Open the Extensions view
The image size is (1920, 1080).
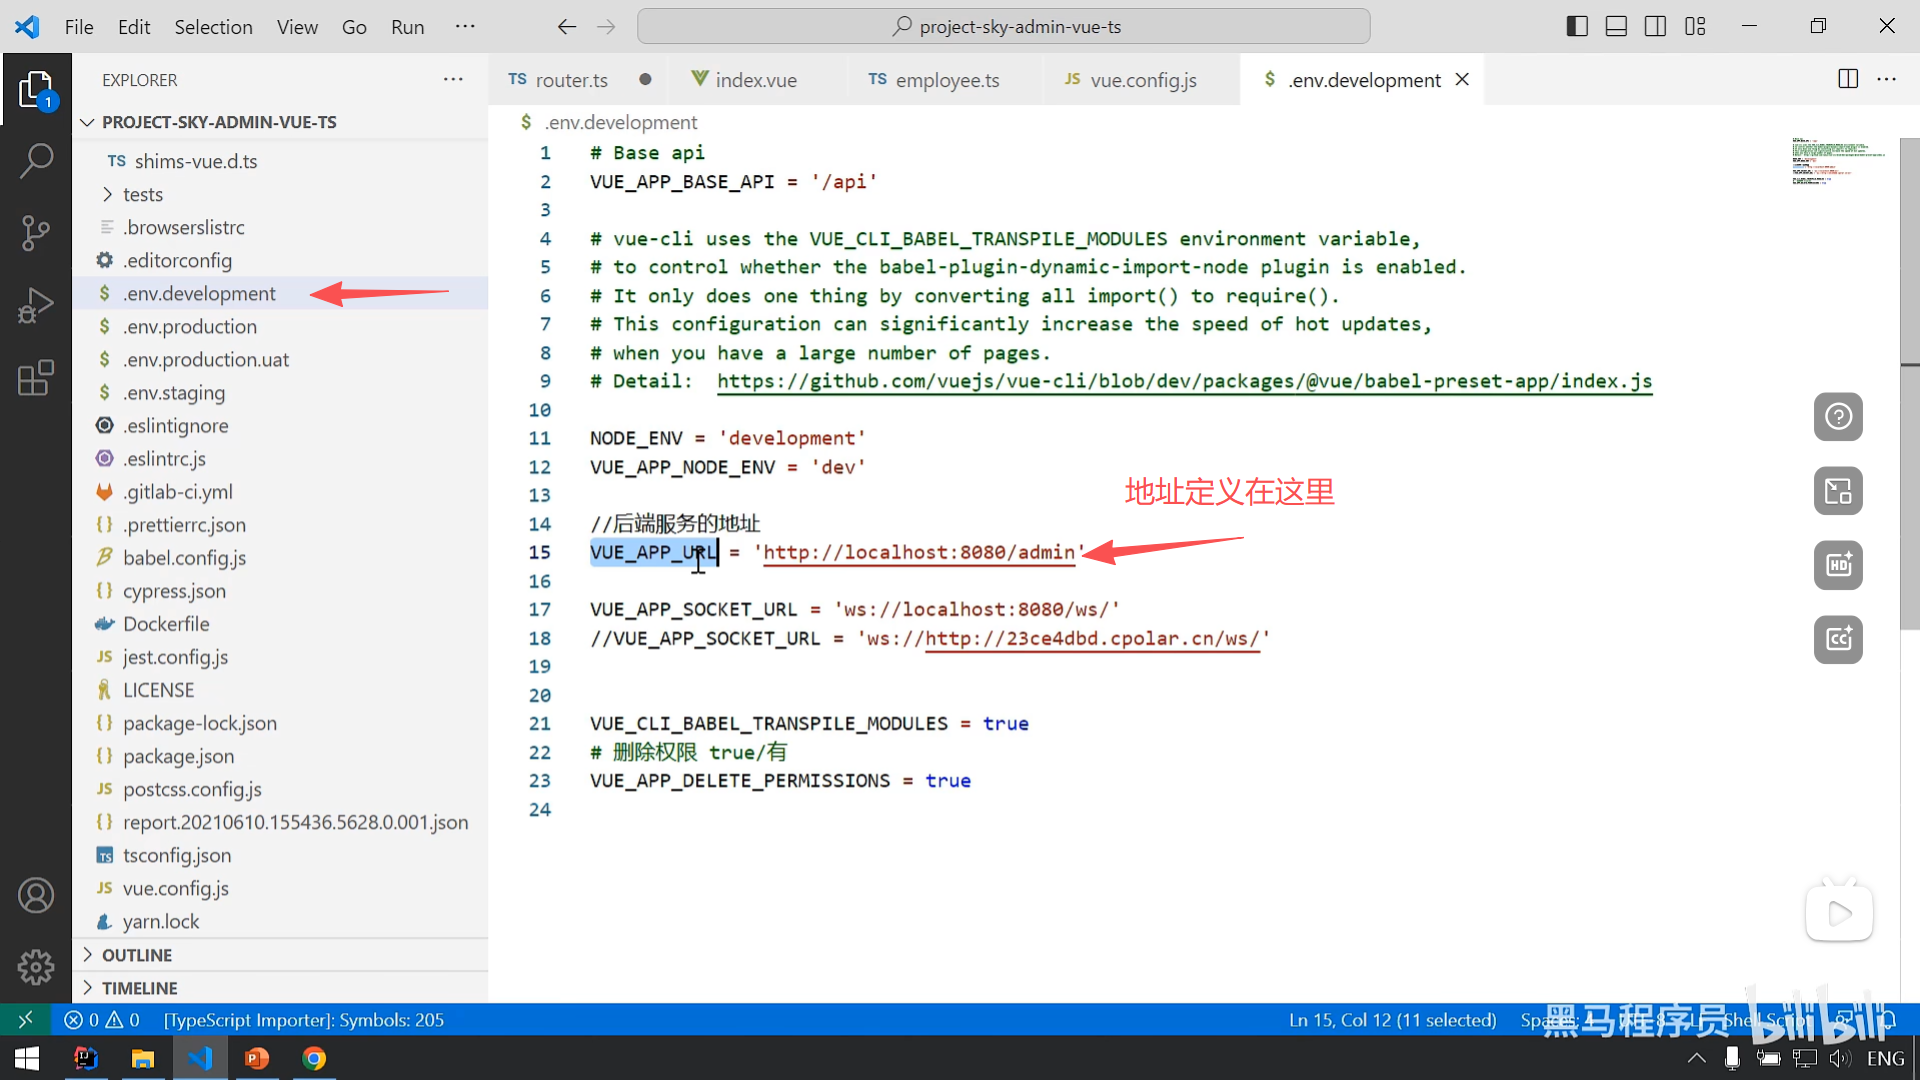36,378
